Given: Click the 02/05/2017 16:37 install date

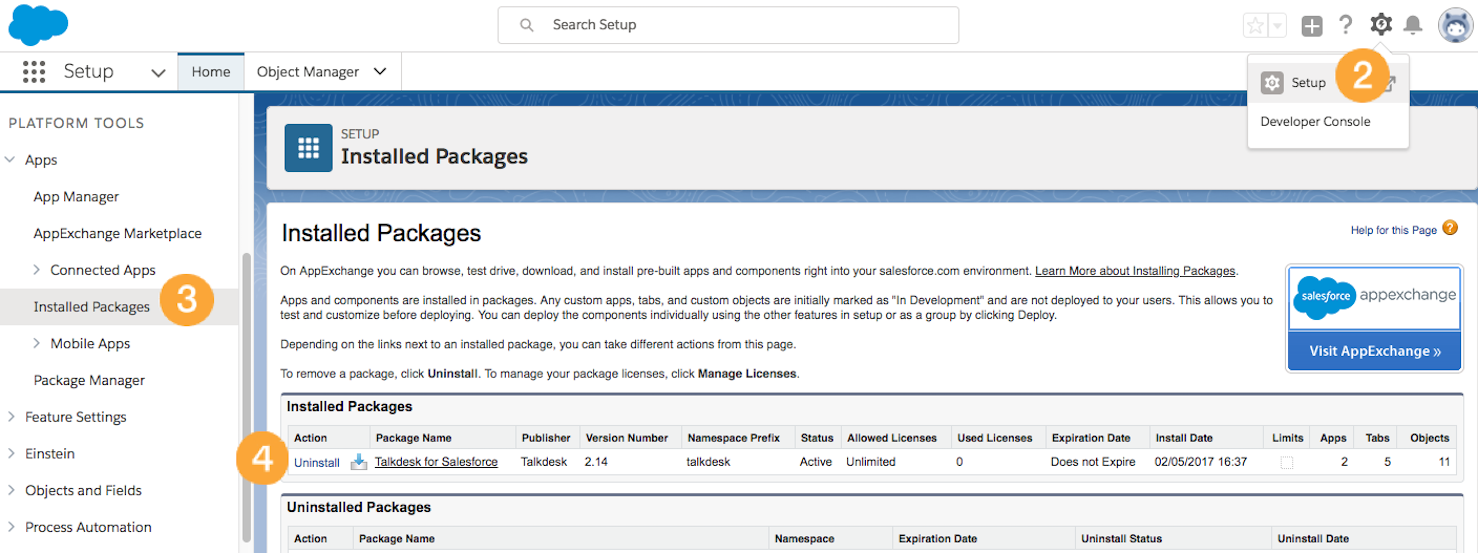Looking at the screenshot, I should point(1200,462).
